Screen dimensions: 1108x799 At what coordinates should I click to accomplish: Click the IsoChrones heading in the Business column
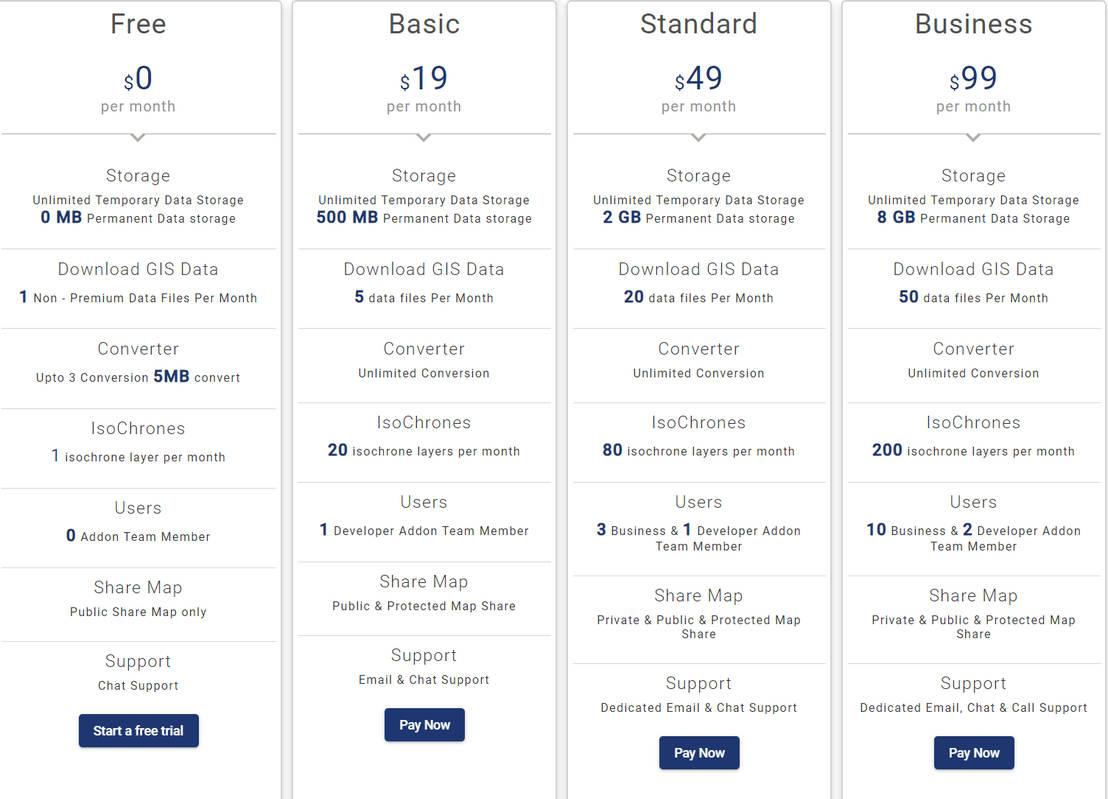[x=973, y=422]
